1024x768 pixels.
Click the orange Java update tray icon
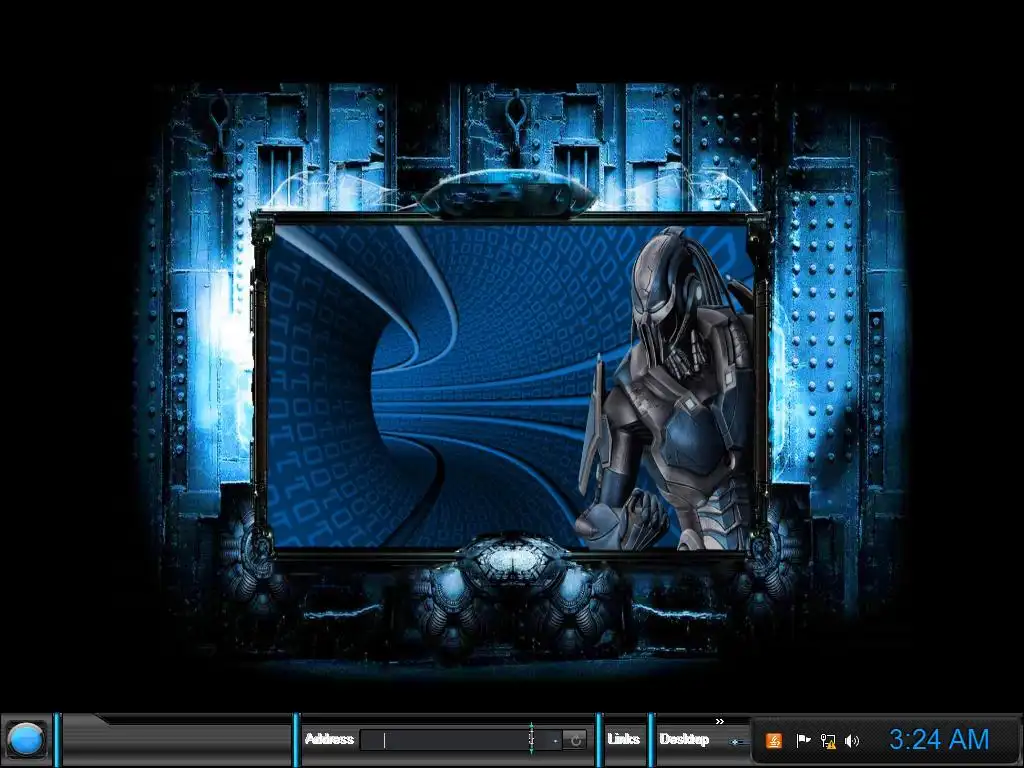click(774, 741)
